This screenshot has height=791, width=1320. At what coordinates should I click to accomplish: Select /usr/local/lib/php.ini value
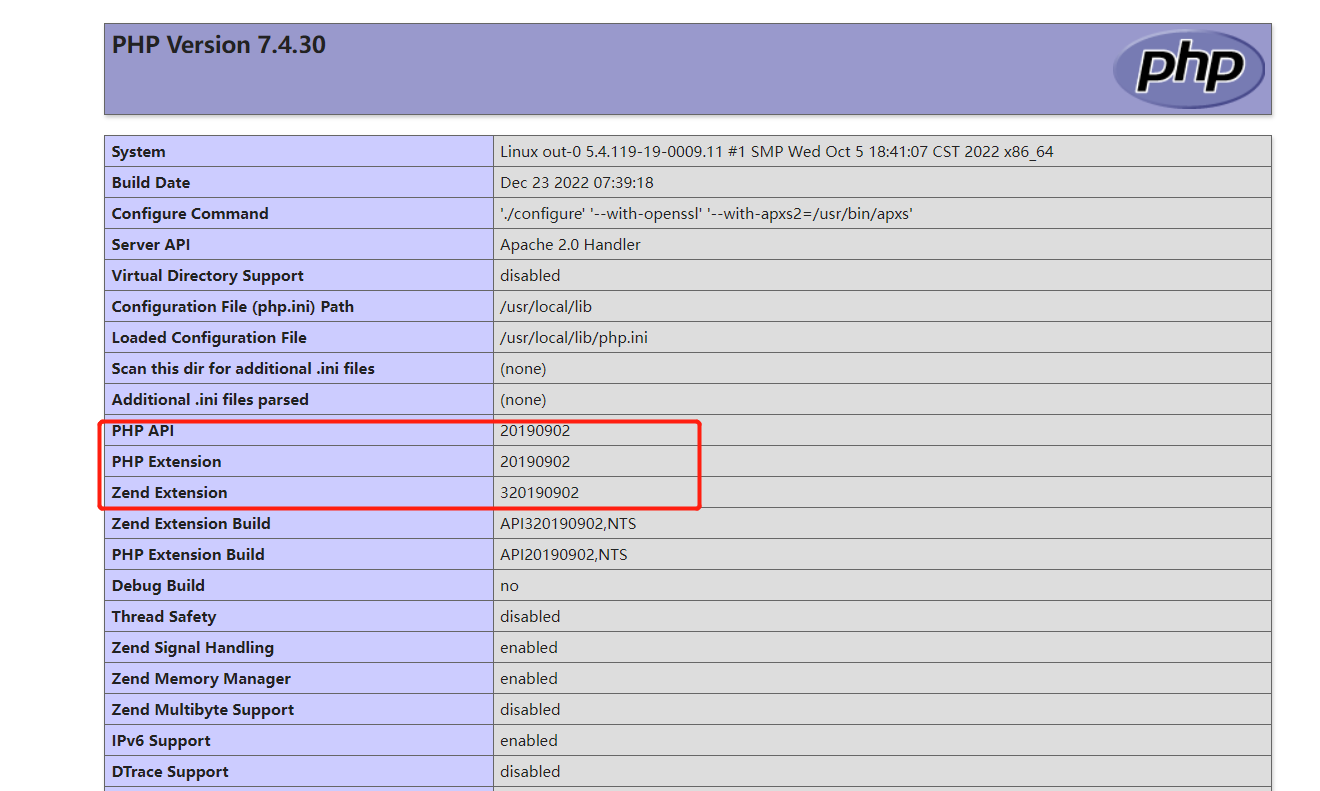[x=574, y=338]
